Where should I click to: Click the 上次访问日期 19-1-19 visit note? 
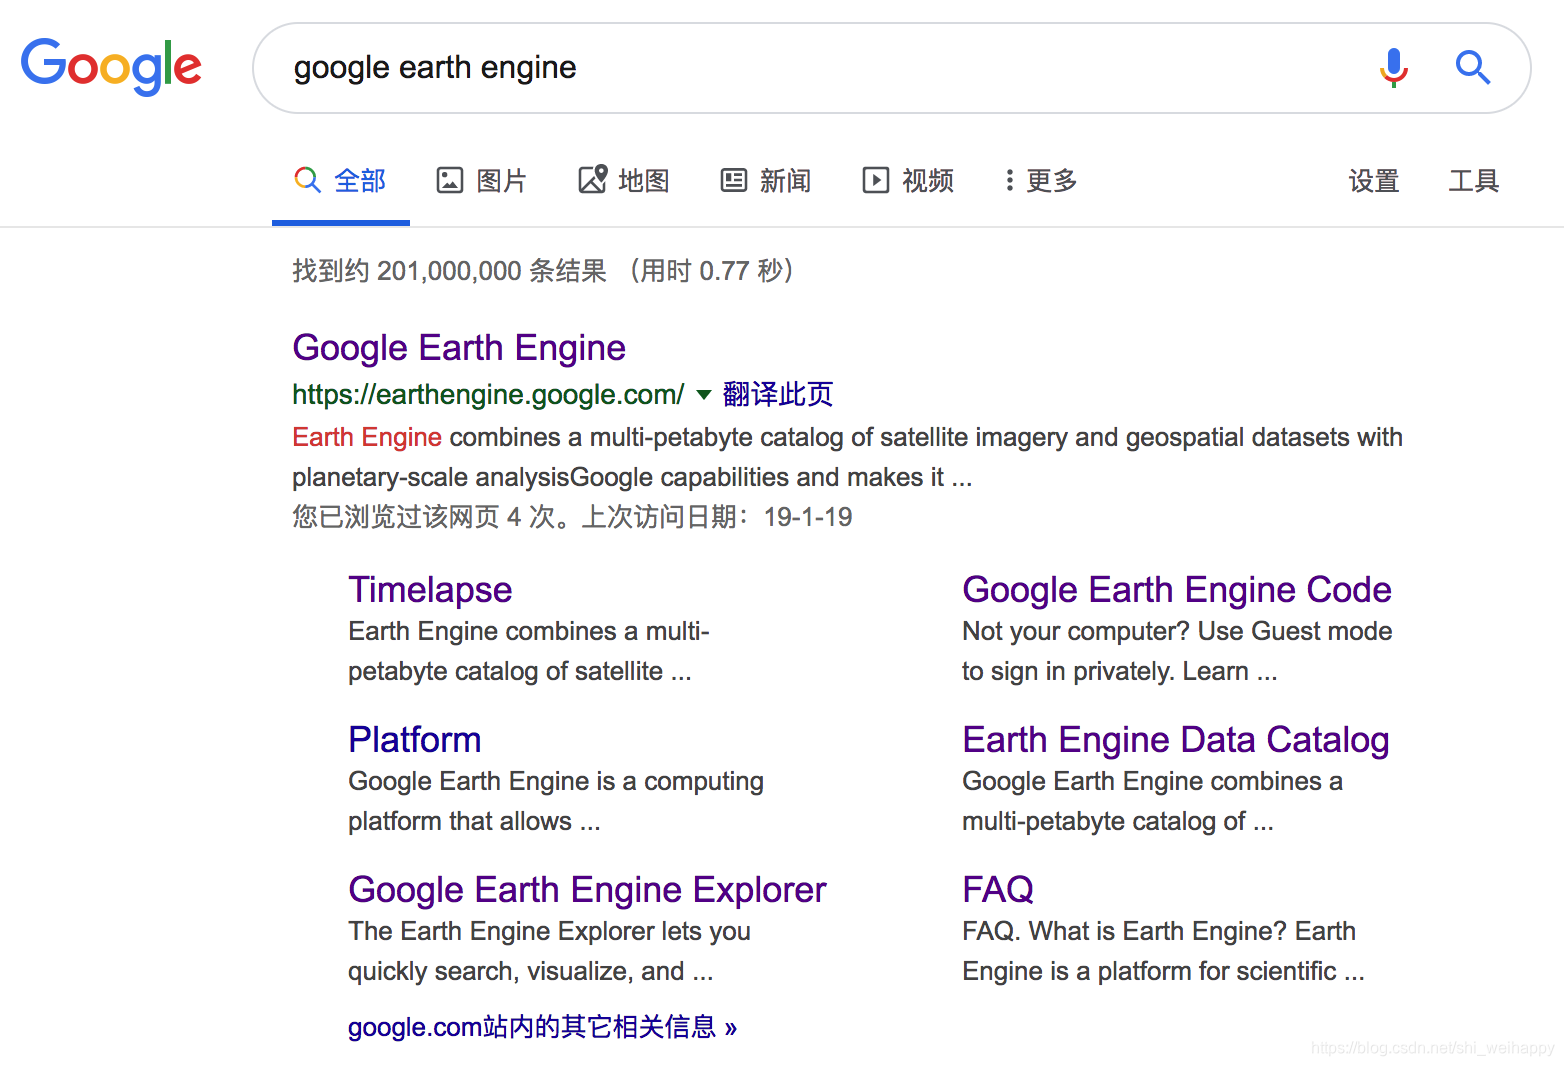point(717,517)
